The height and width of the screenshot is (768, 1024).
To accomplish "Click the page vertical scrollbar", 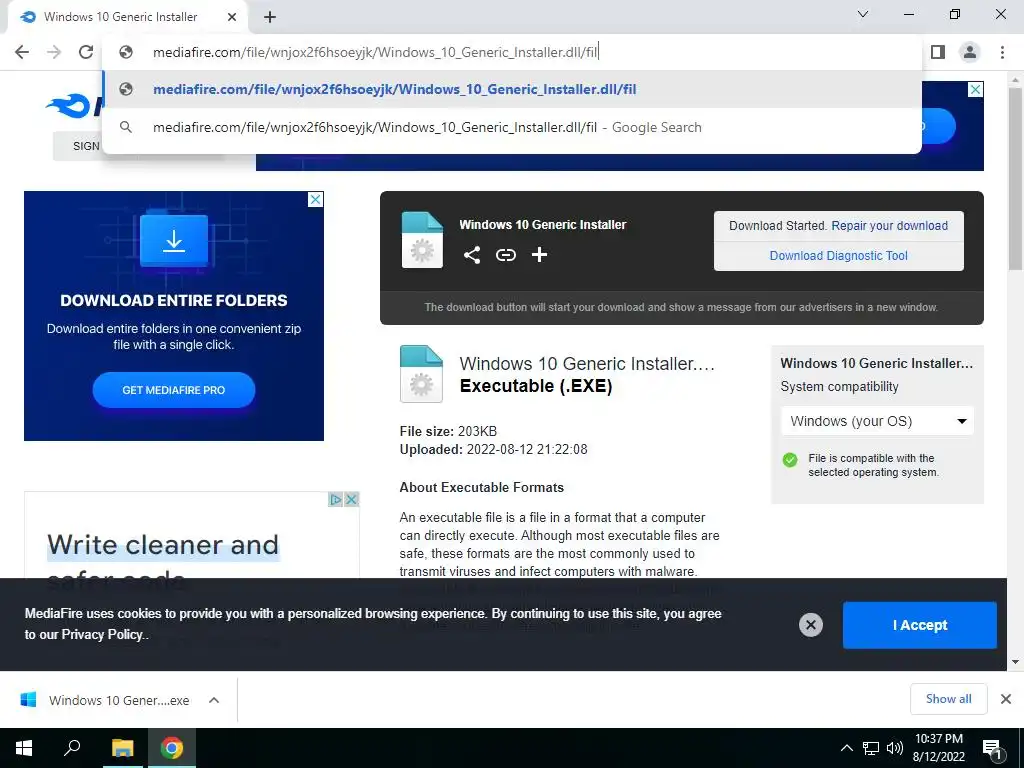I will point(1015,178).
